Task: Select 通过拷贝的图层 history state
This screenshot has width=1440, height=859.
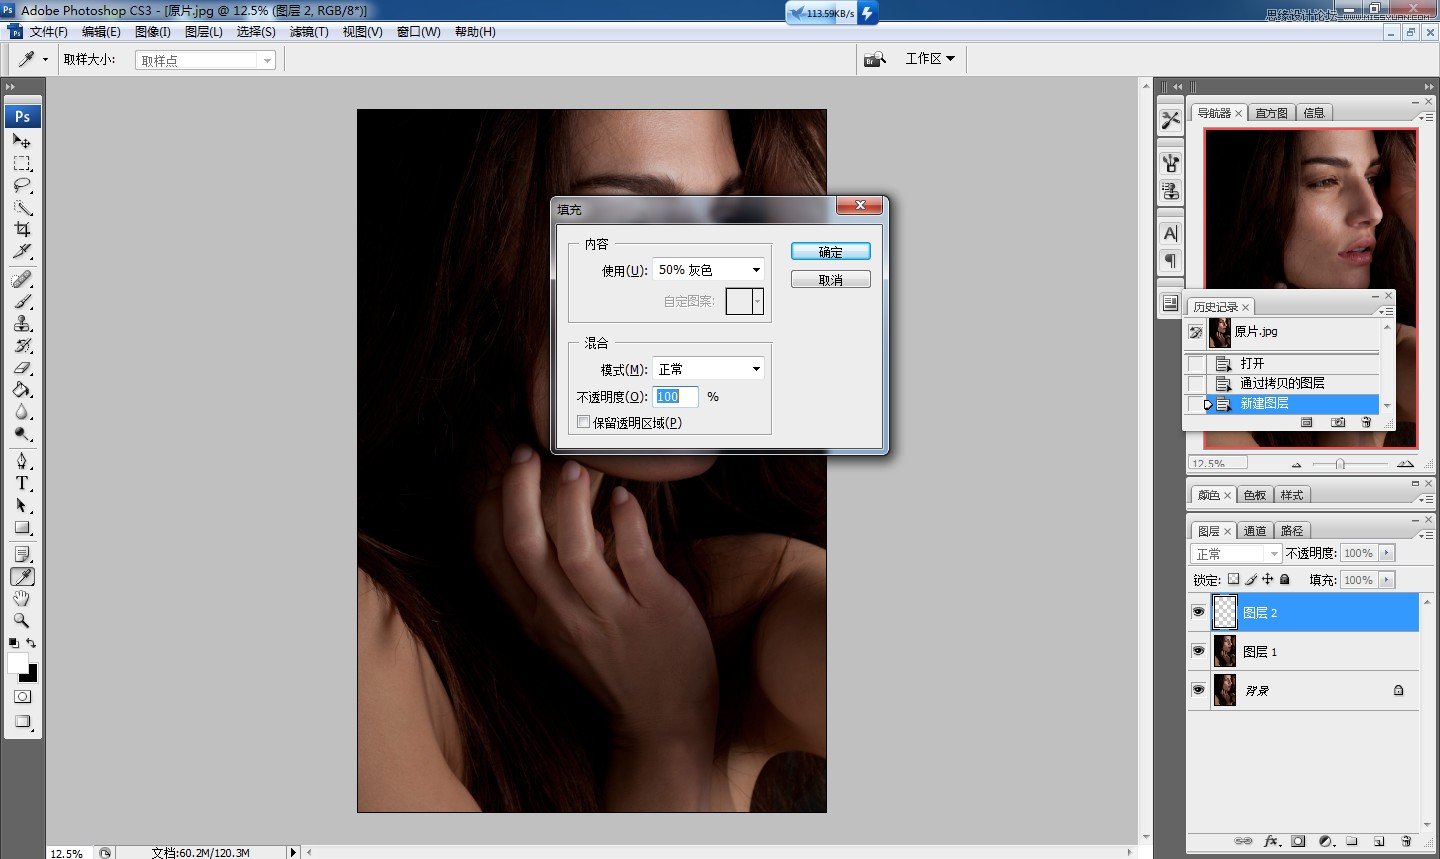Action: click(x=1282, y=383)
